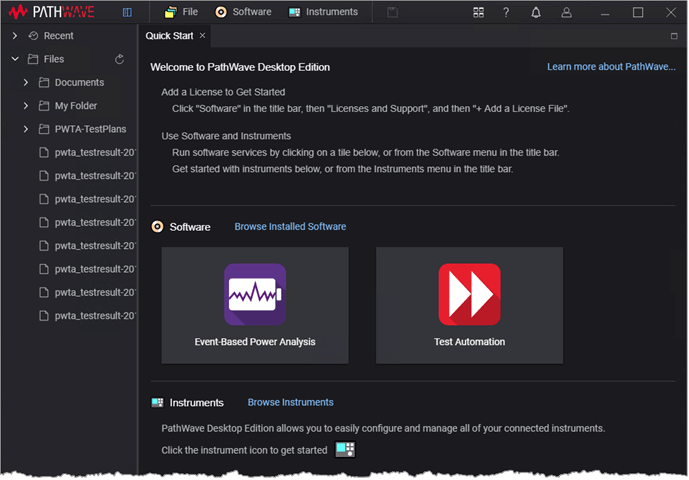Open help question mark icon
The width and height of the screenshot is (689, 480).
[x=506, y=12]
